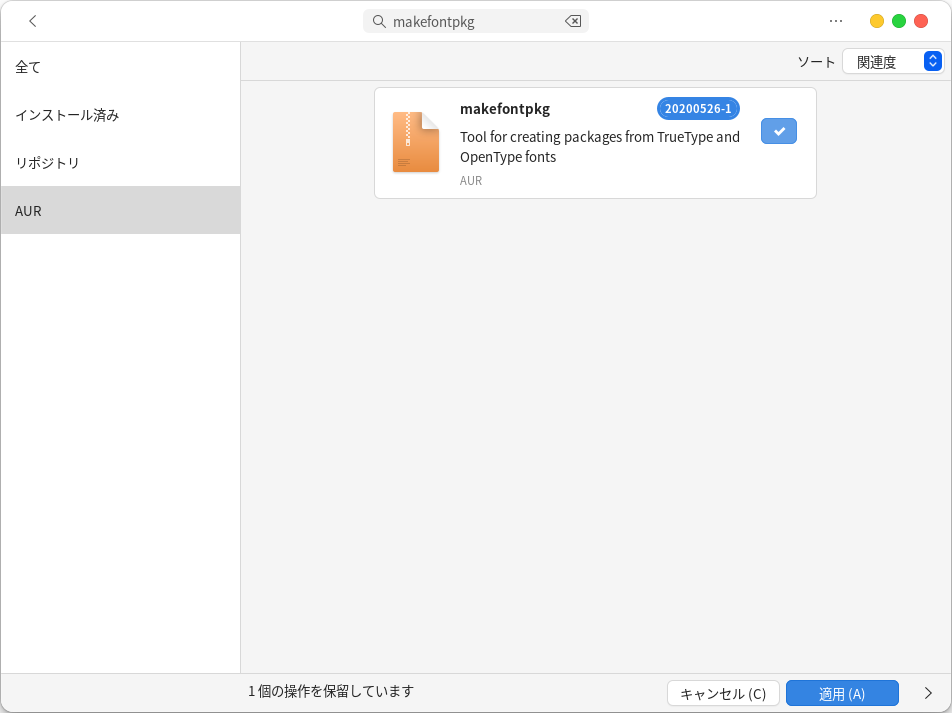The width and height of the screenshot is (952, 713).
Task: Click the yellow minimize window button
Action: tap(877, 21)
